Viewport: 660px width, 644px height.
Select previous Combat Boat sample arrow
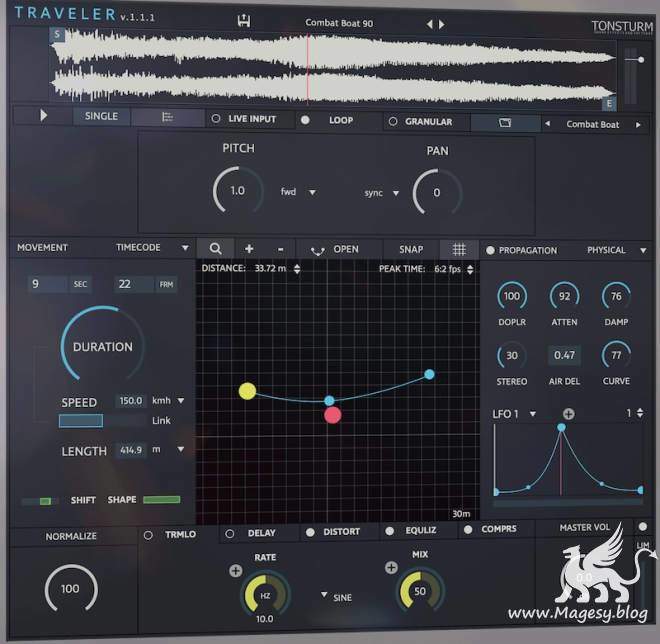tap(547, 124)
